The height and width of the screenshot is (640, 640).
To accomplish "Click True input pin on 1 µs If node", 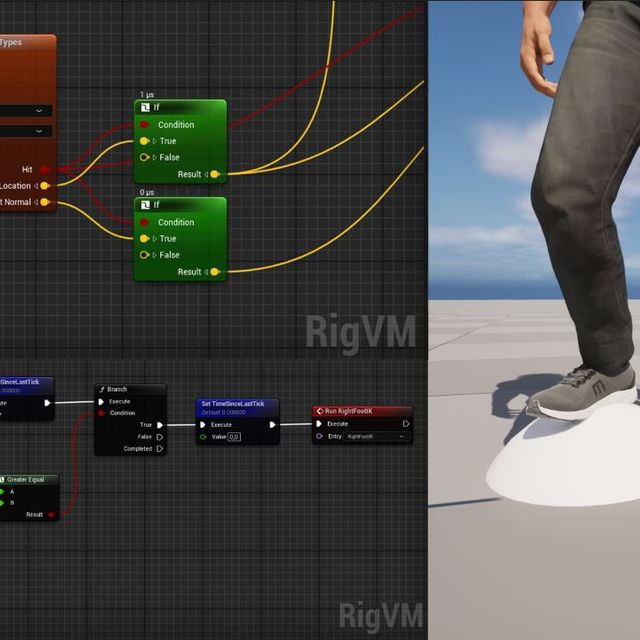I will tap(144, 141).
